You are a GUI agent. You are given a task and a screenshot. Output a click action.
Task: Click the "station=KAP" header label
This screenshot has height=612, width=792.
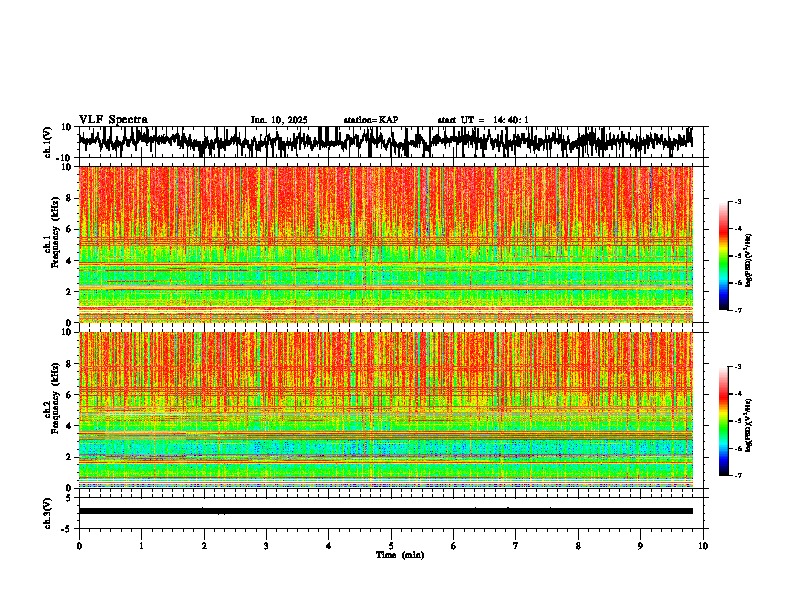tap(371, 120)
